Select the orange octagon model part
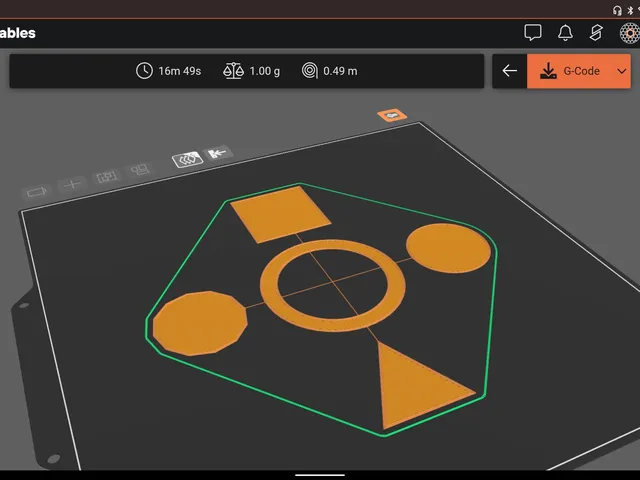The width and height of the screenshot is (640, 480). click(200, 323)
